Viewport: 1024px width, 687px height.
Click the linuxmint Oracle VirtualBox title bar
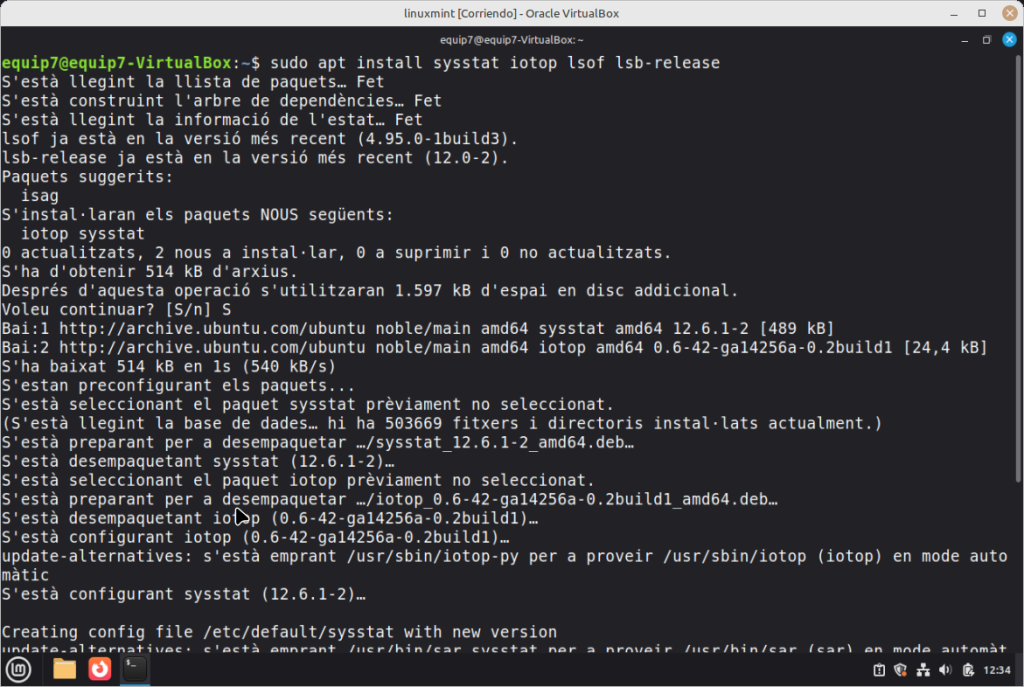pos(511,13)
